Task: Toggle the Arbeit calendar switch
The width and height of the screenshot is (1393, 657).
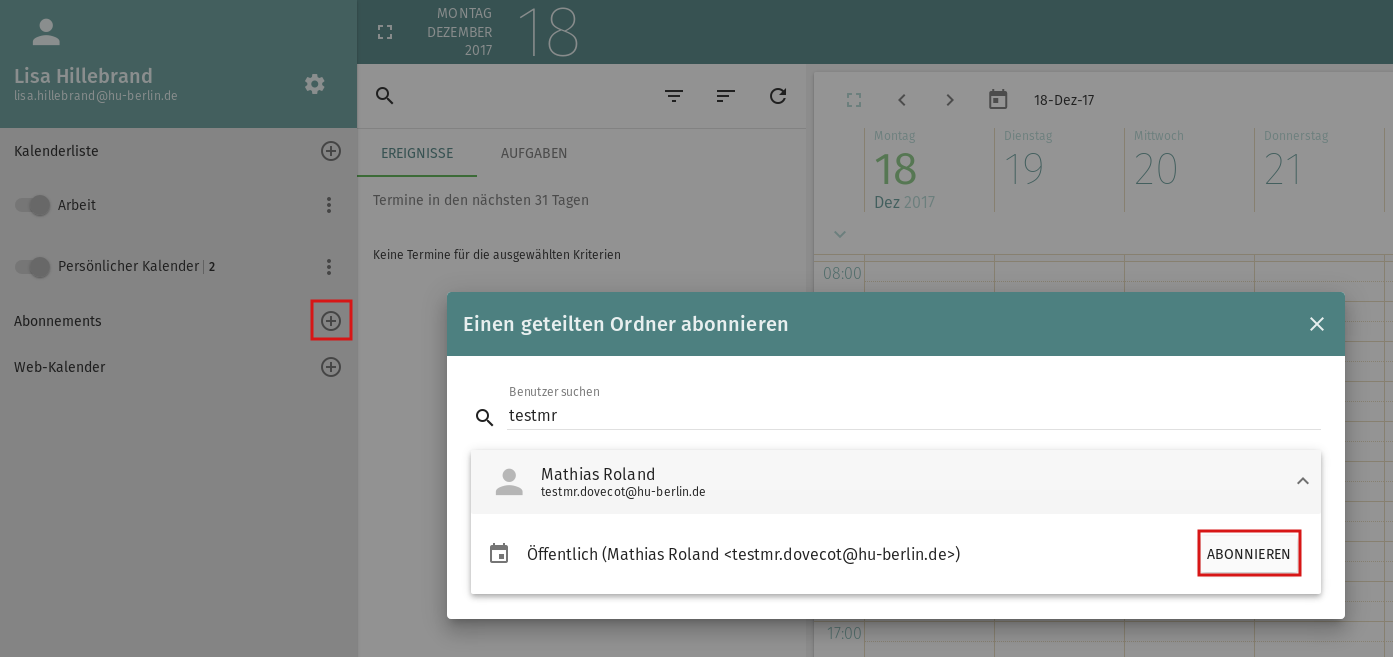Action: tap(33, 206)
